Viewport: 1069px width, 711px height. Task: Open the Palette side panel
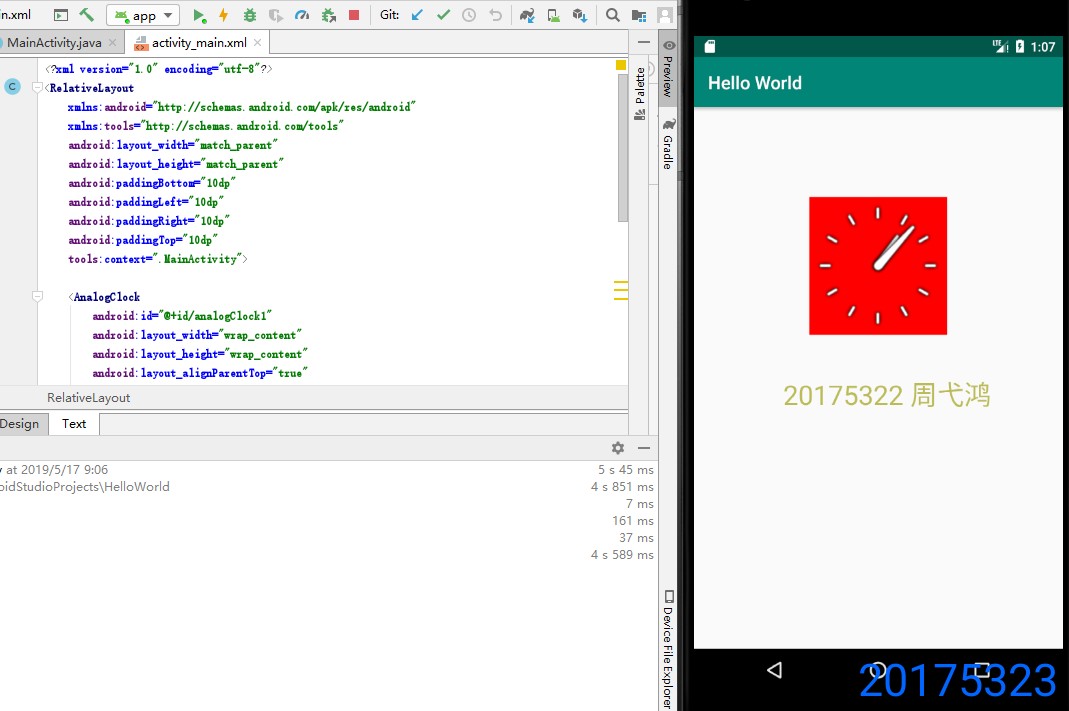639,93
